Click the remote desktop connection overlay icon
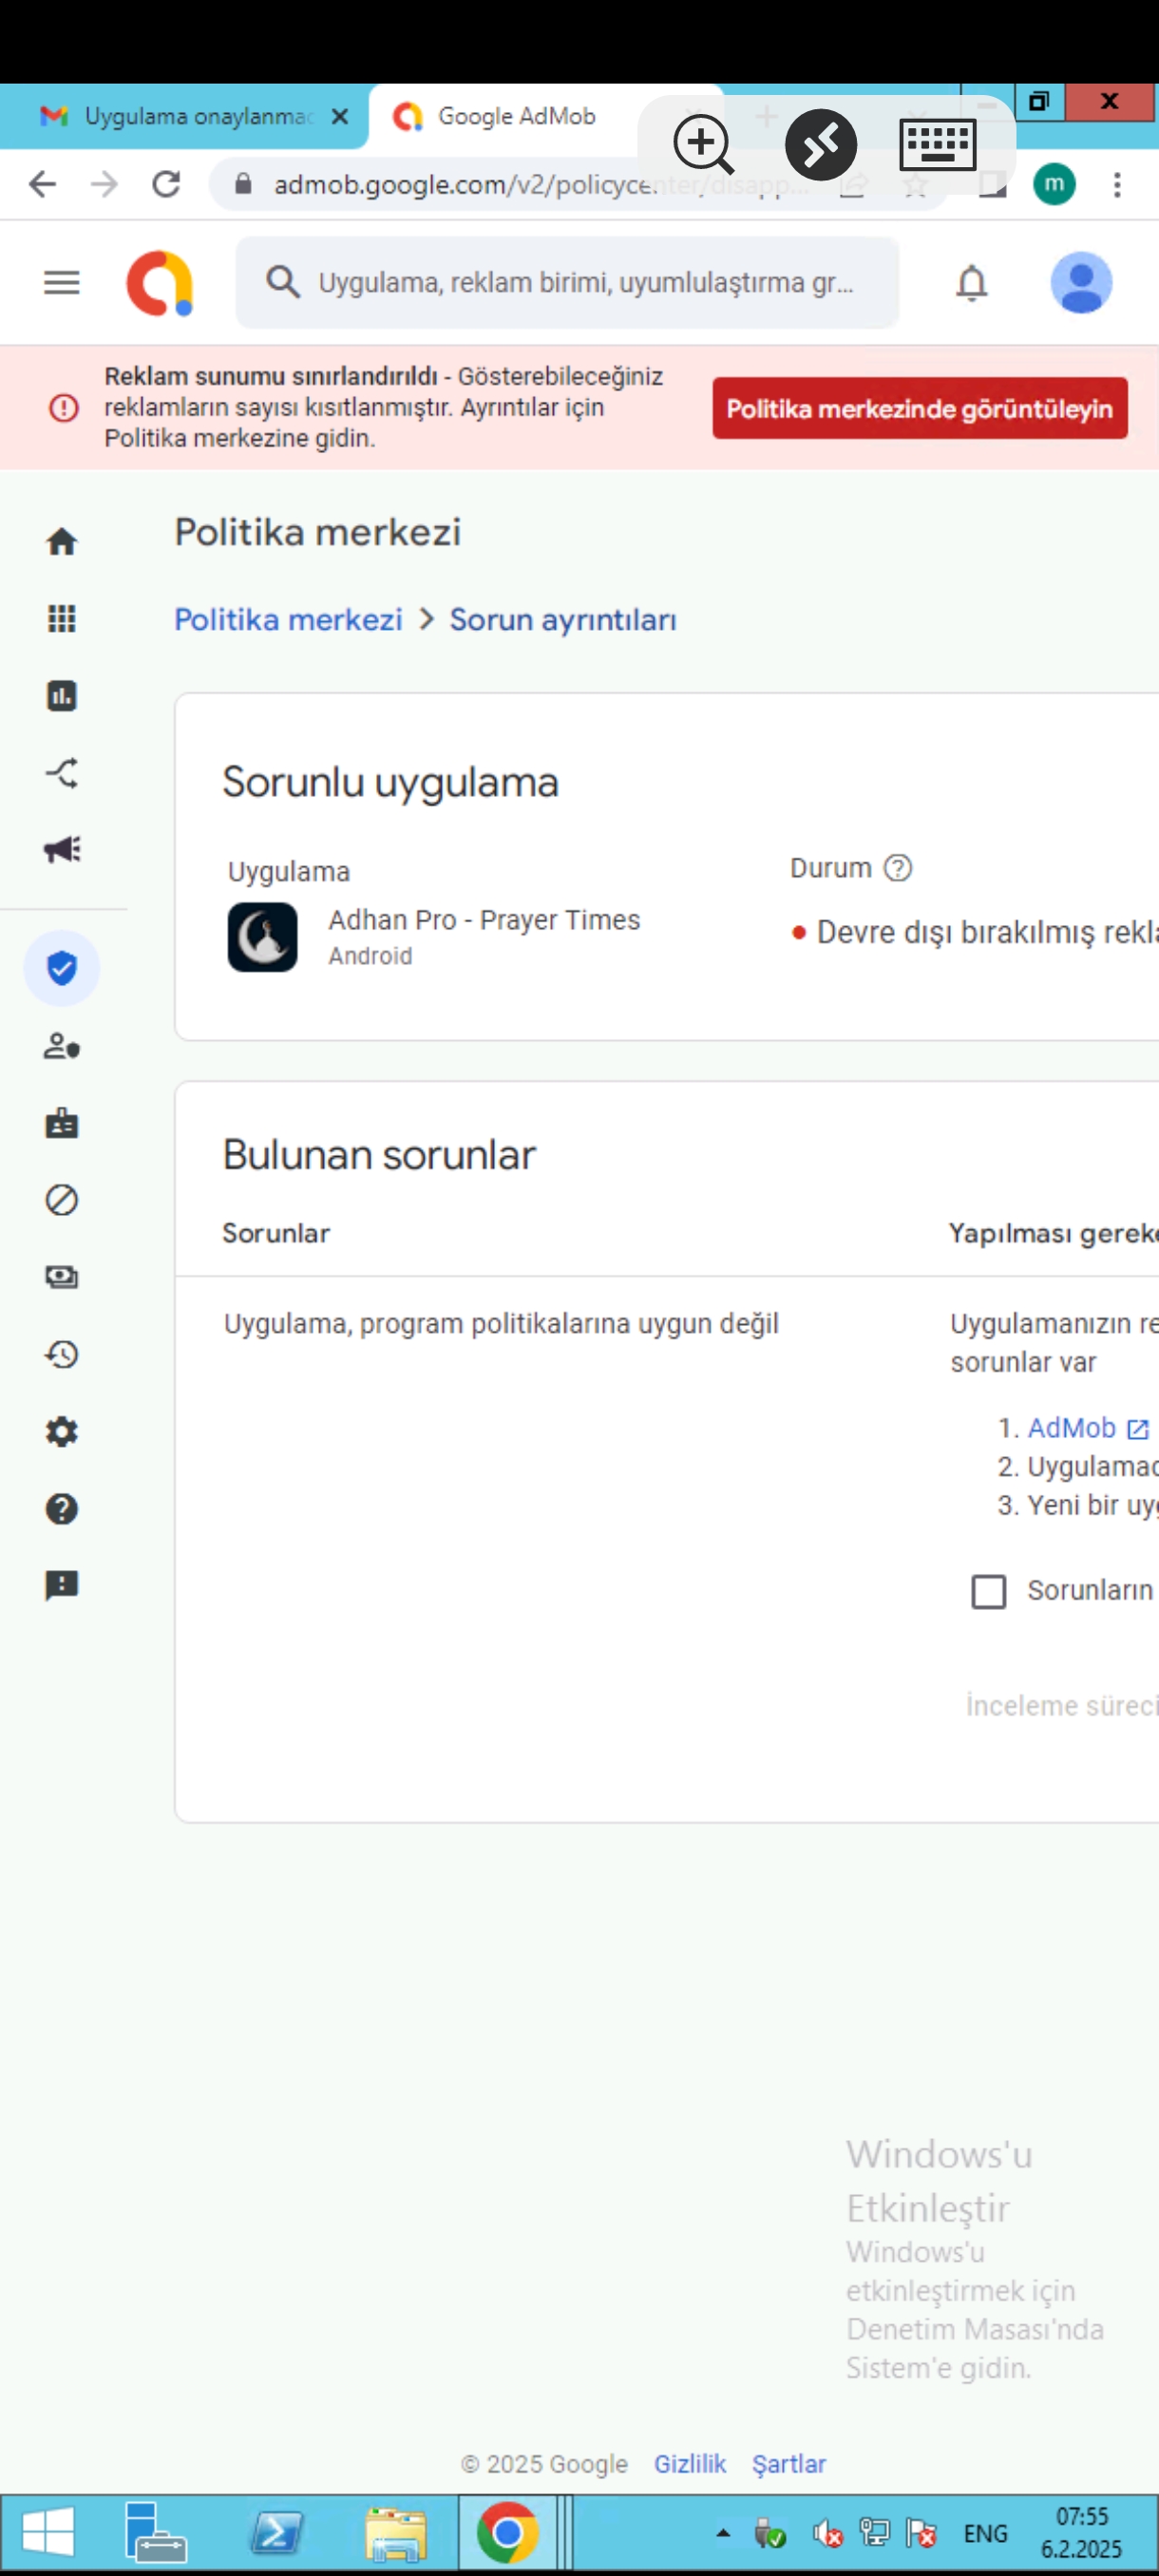 tap(821, 144)
